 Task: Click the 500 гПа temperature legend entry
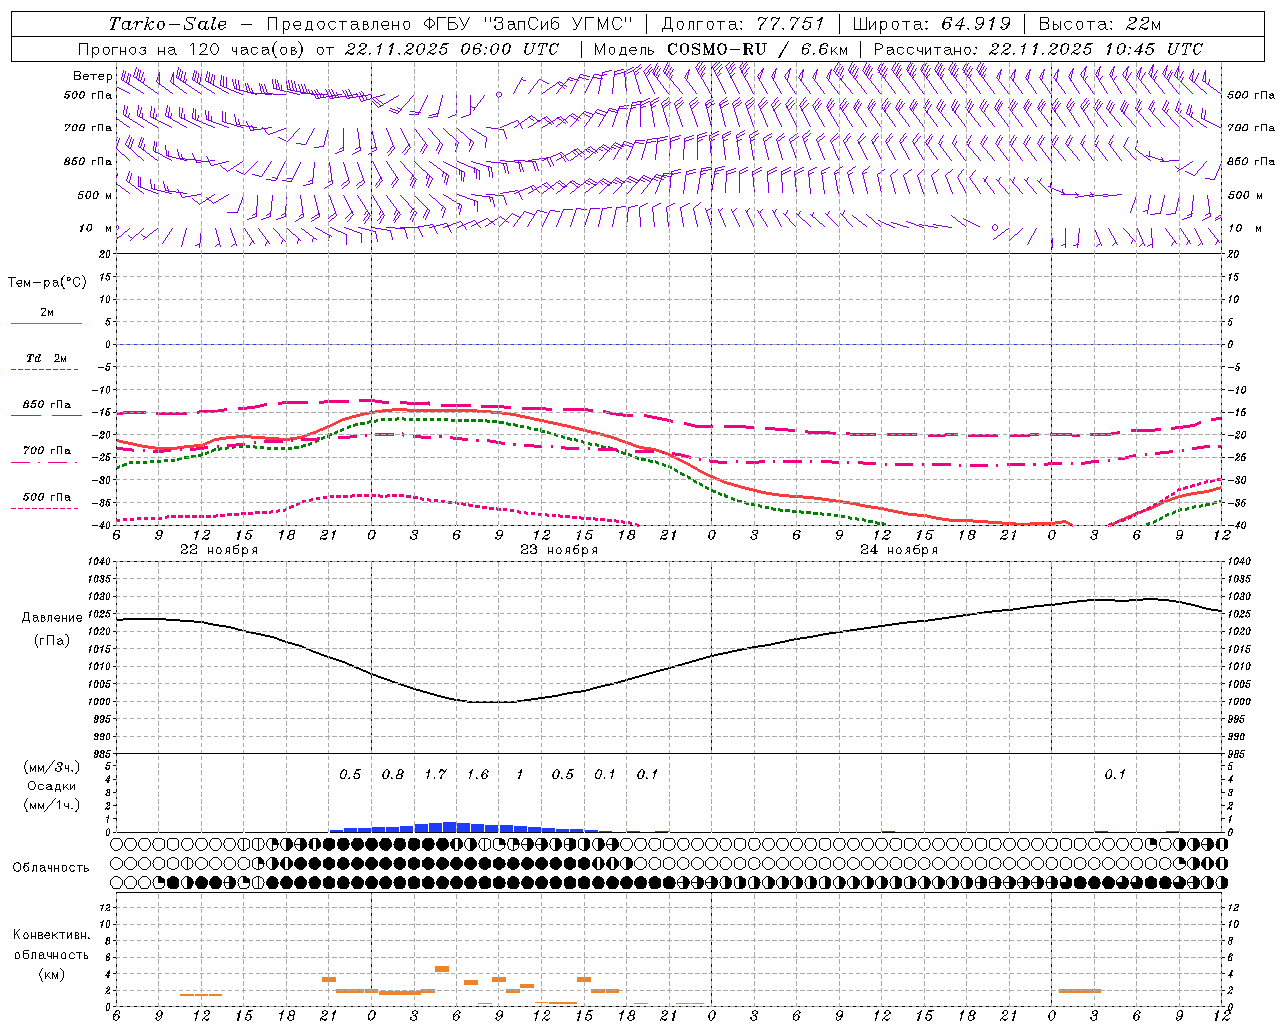click(46, 497)
